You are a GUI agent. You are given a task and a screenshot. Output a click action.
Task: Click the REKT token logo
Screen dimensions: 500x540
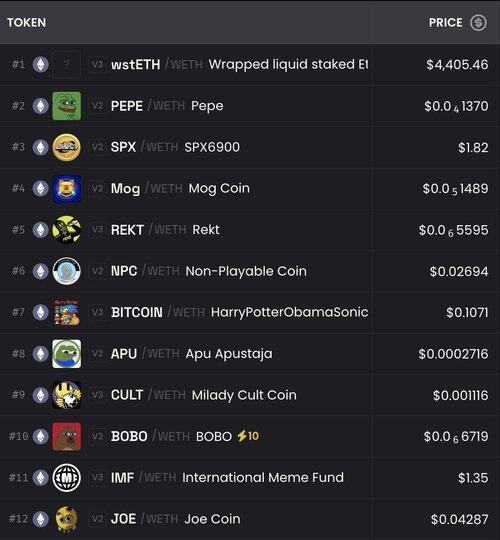[66, 230]
